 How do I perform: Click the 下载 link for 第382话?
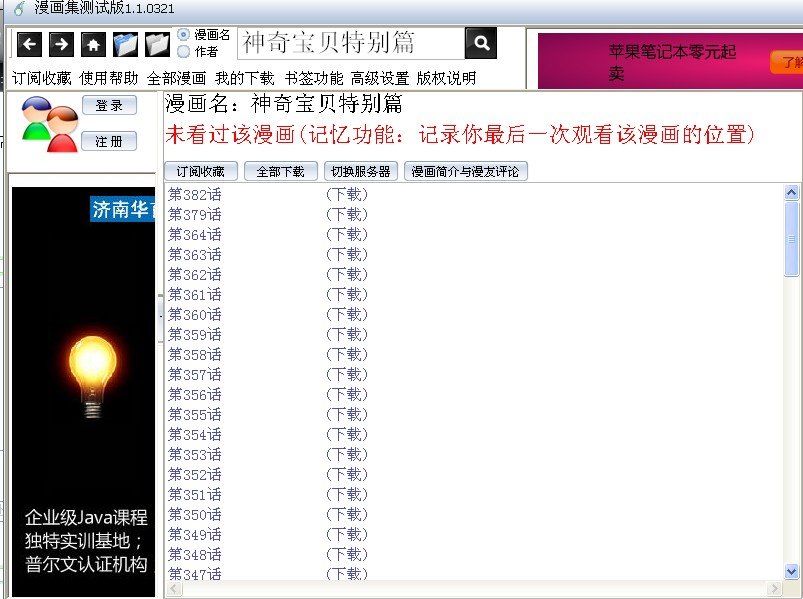(x=347, y=195)
